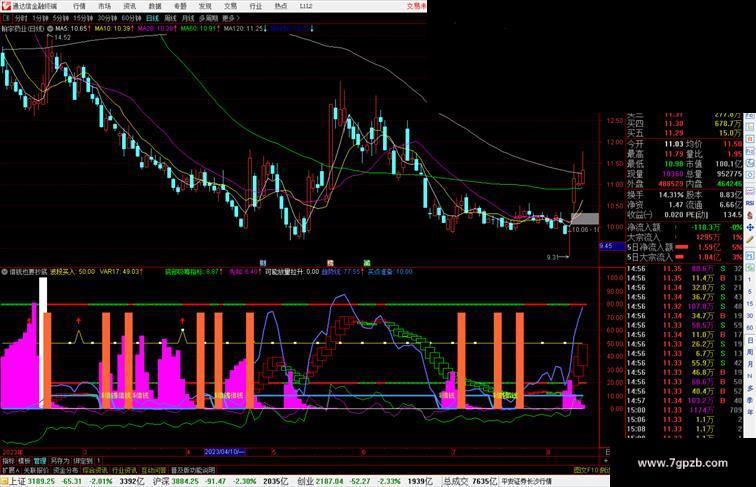The image size is (756, 487).
Task: Select 多 multi-period shortcut in right sidebar
Action: (x=750, y=388)
